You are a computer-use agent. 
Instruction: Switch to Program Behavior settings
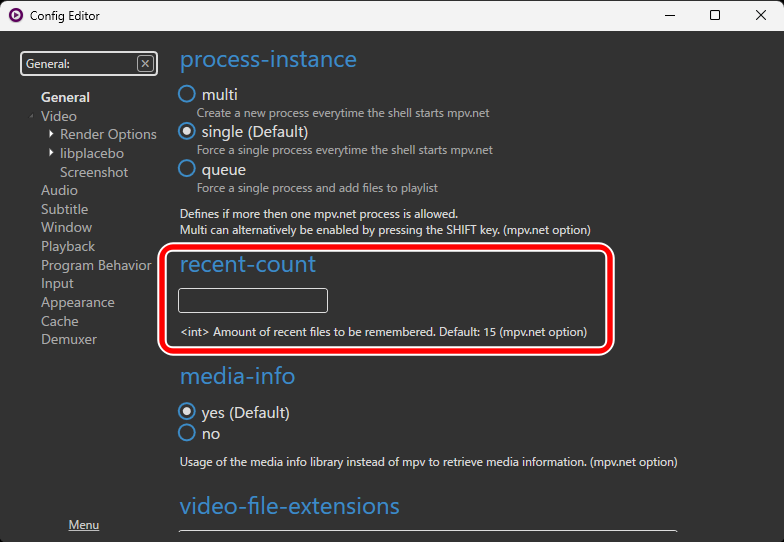pyautogui.click(x=96, y=265)
